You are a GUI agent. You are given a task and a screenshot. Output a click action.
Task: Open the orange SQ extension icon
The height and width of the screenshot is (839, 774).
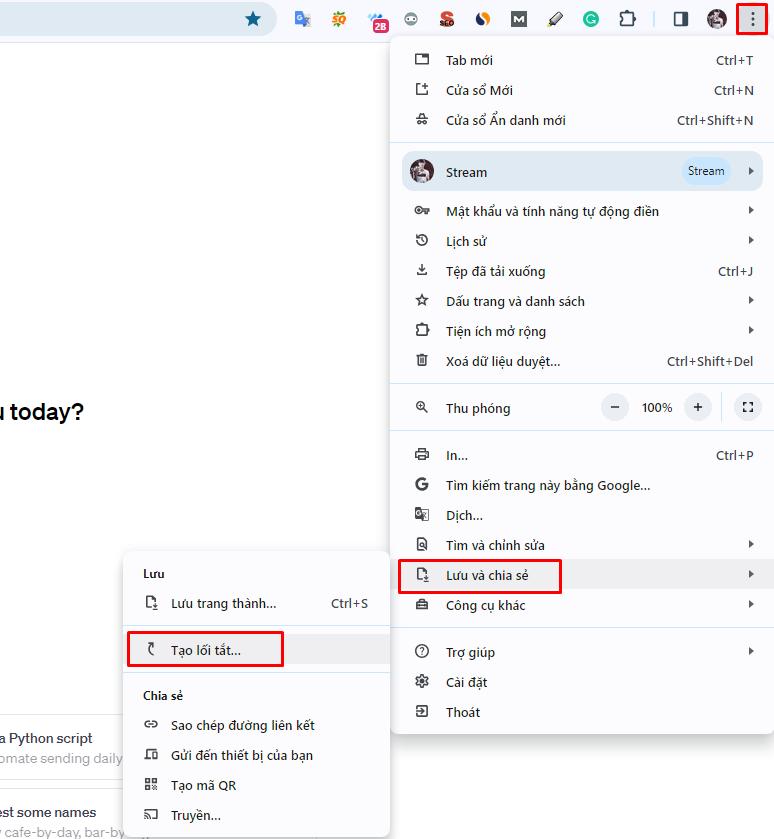coord(339,19)
